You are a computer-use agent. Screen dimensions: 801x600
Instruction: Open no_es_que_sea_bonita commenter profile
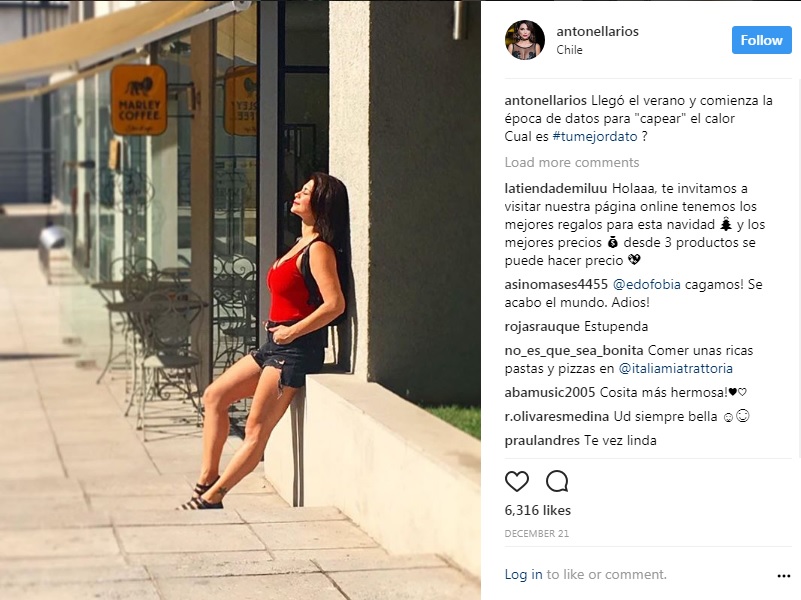coord(574,350)
